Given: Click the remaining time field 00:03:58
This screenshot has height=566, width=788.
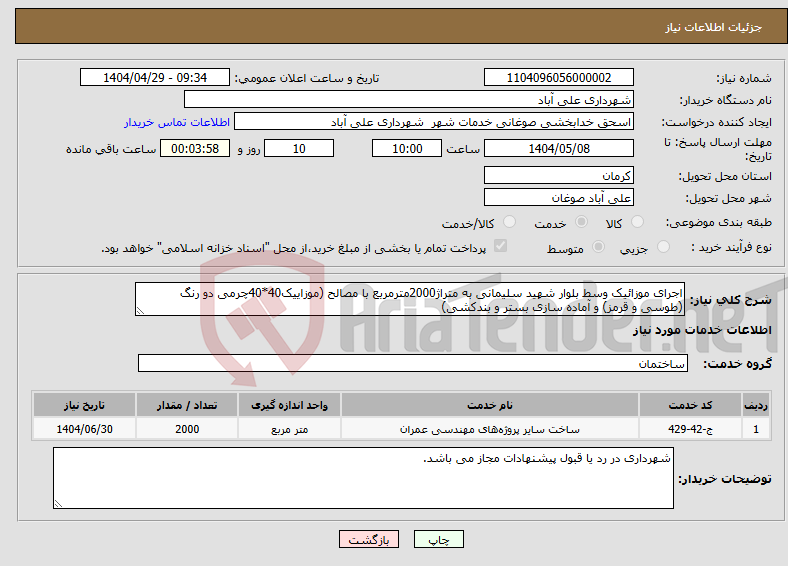Looking at the screenshot, I should [195, 148].
